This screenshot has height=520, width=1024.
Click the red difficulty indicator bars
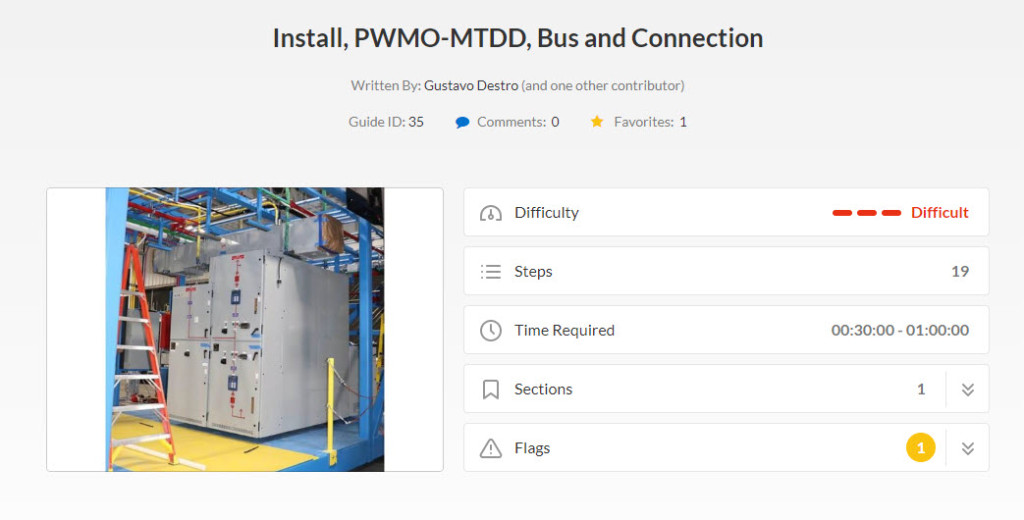click(867, 213)
